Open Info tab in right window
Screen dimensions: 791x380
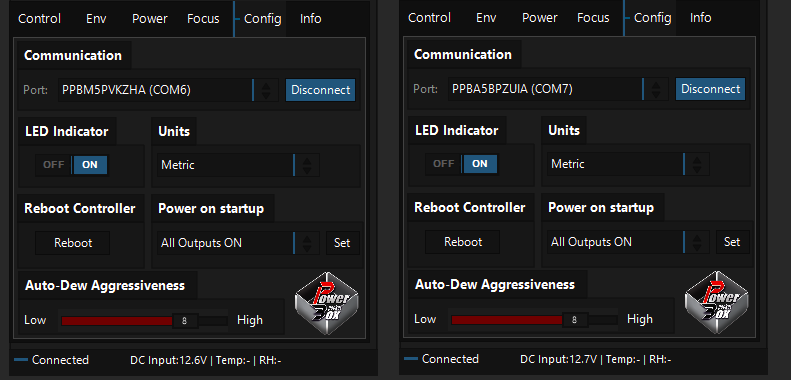tap(701, 18)
